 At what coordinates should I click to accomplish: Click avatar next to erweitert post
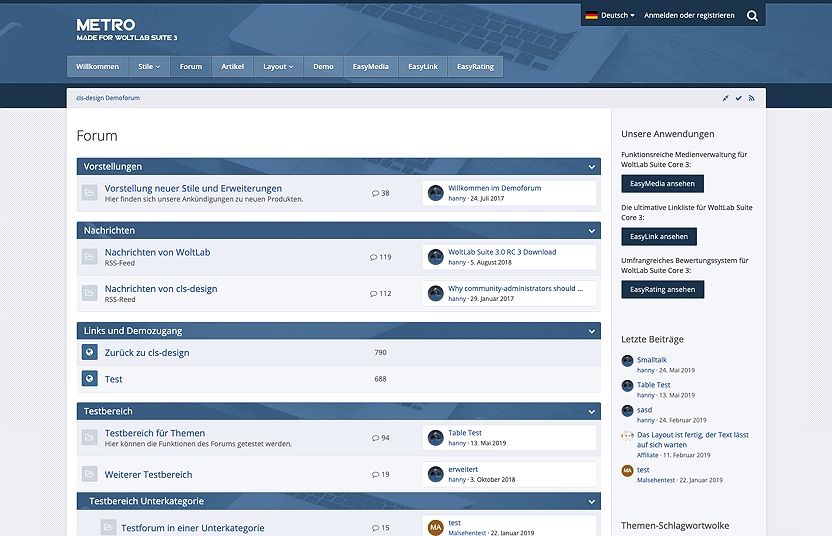pos(436,474)
